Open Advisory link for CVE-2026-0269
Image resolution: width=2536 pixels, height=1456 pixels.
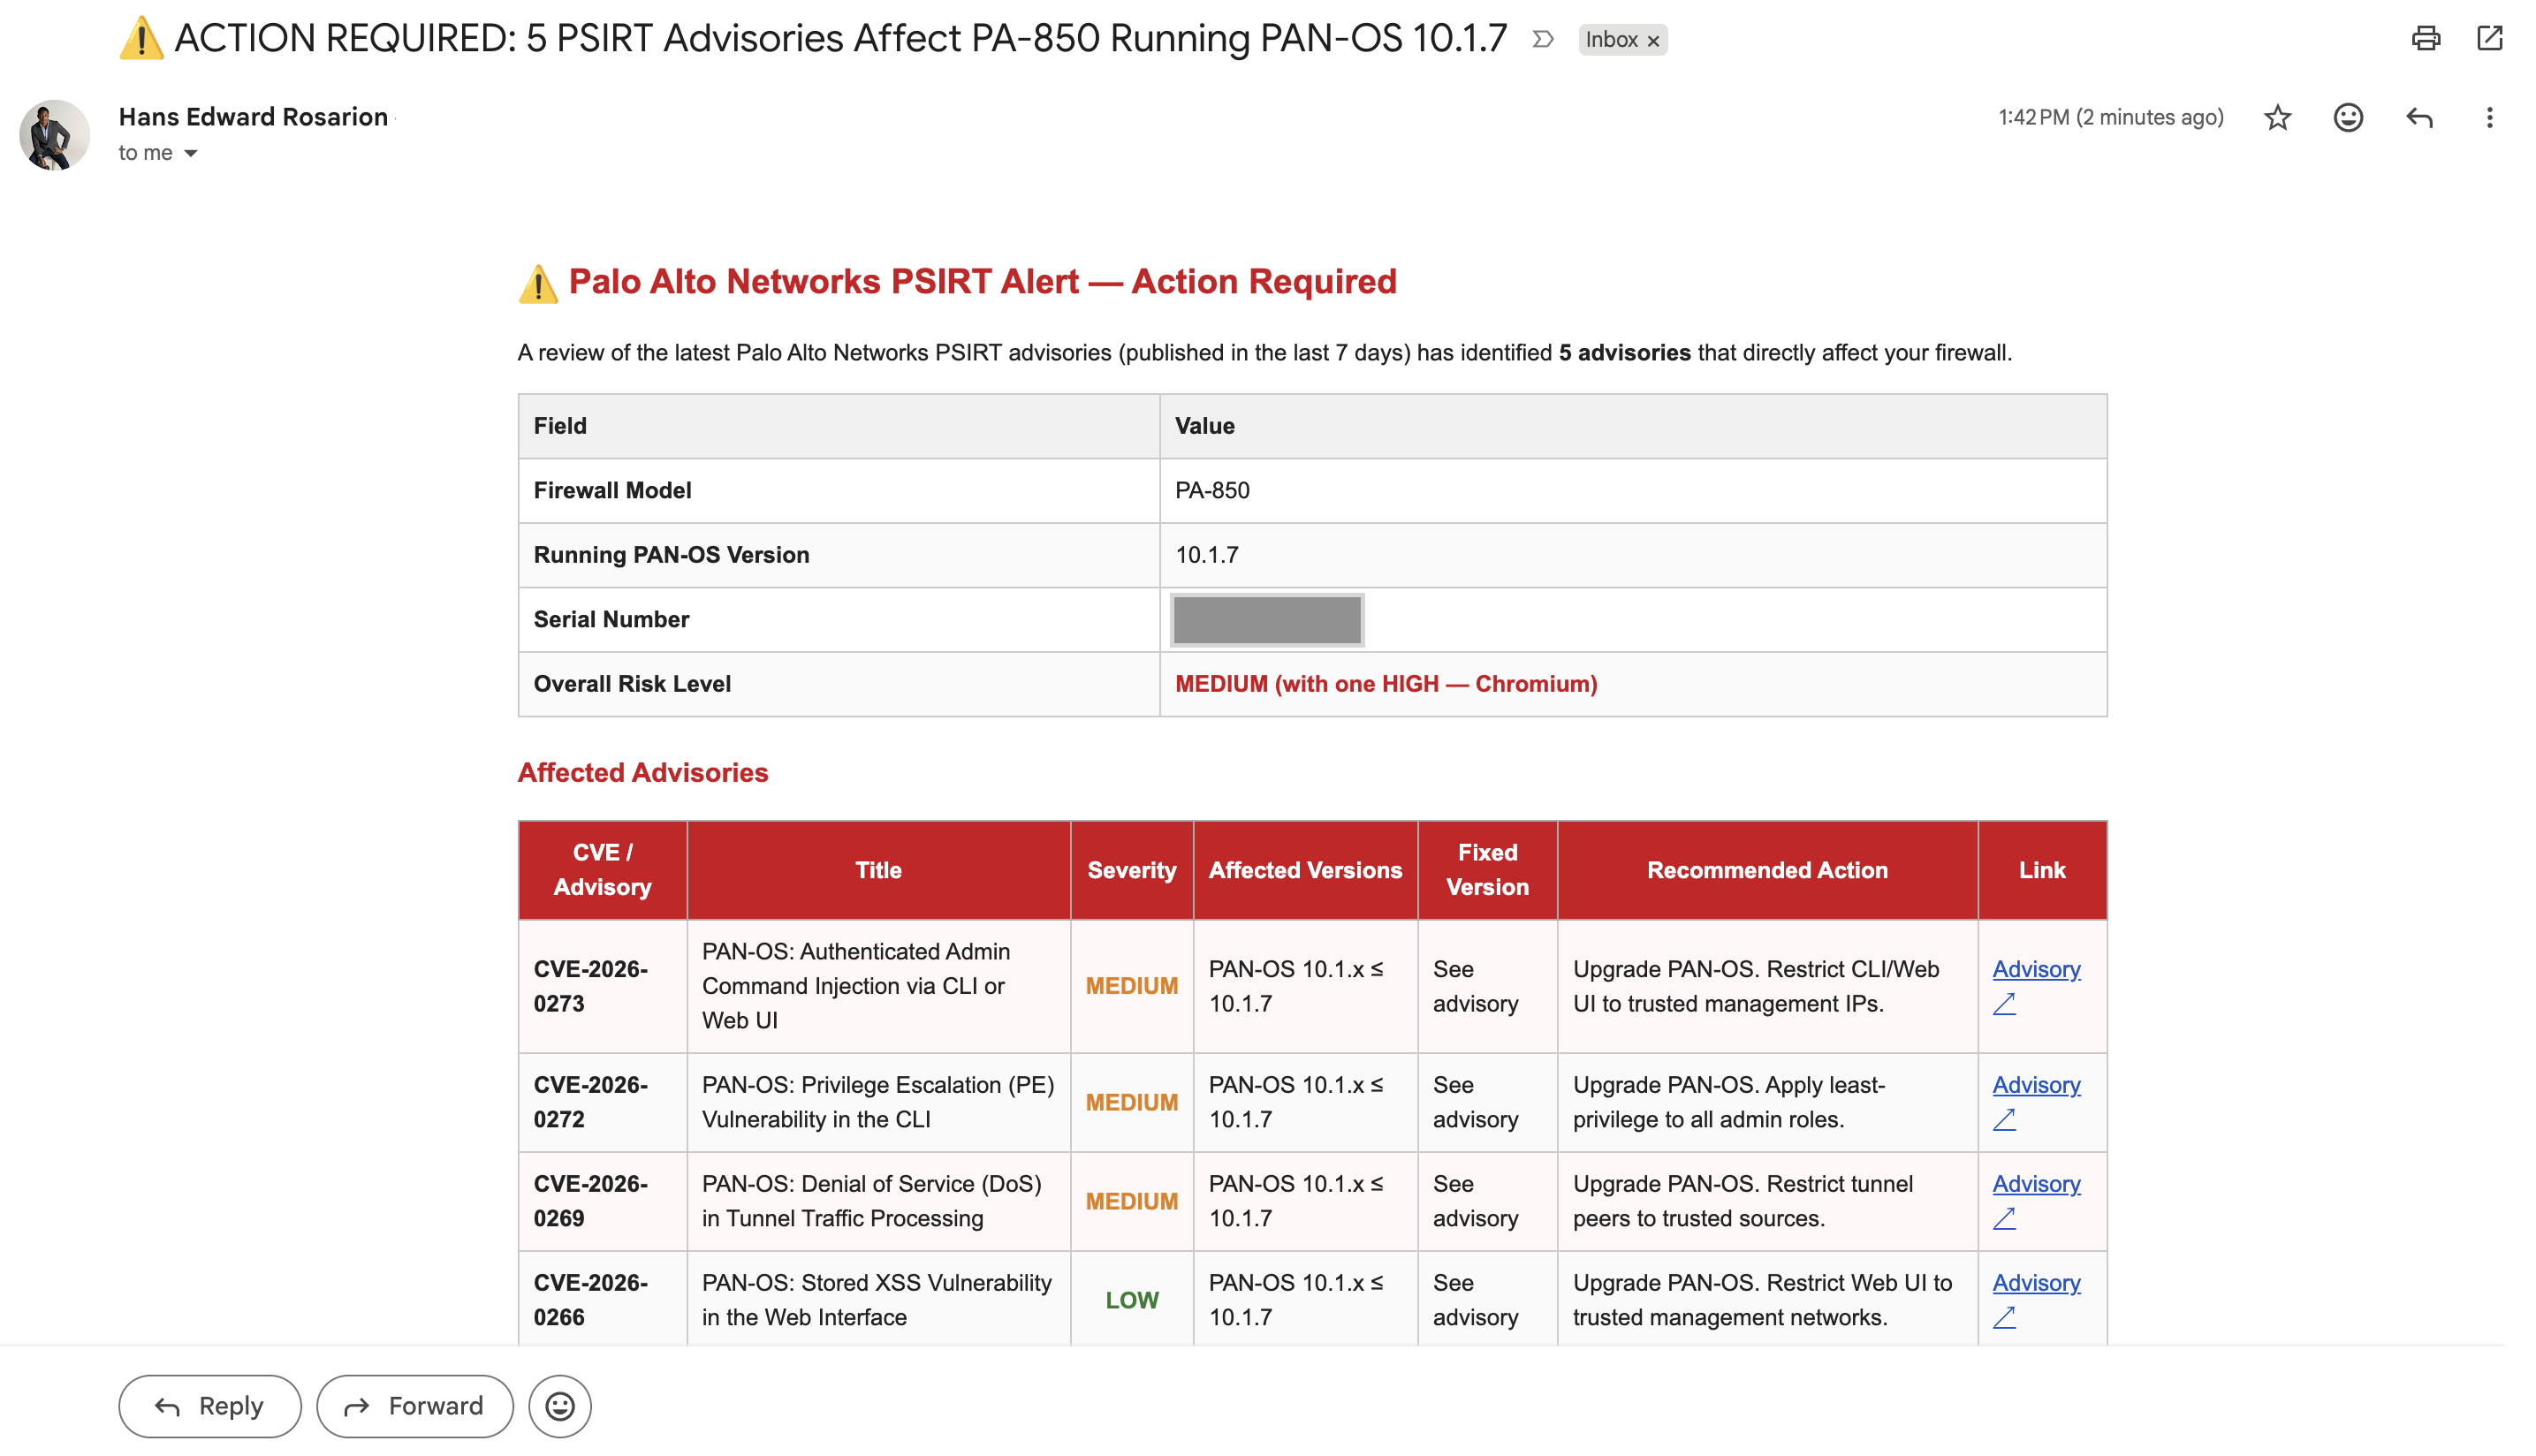pyautogui.click(x=2036, y=1184)
